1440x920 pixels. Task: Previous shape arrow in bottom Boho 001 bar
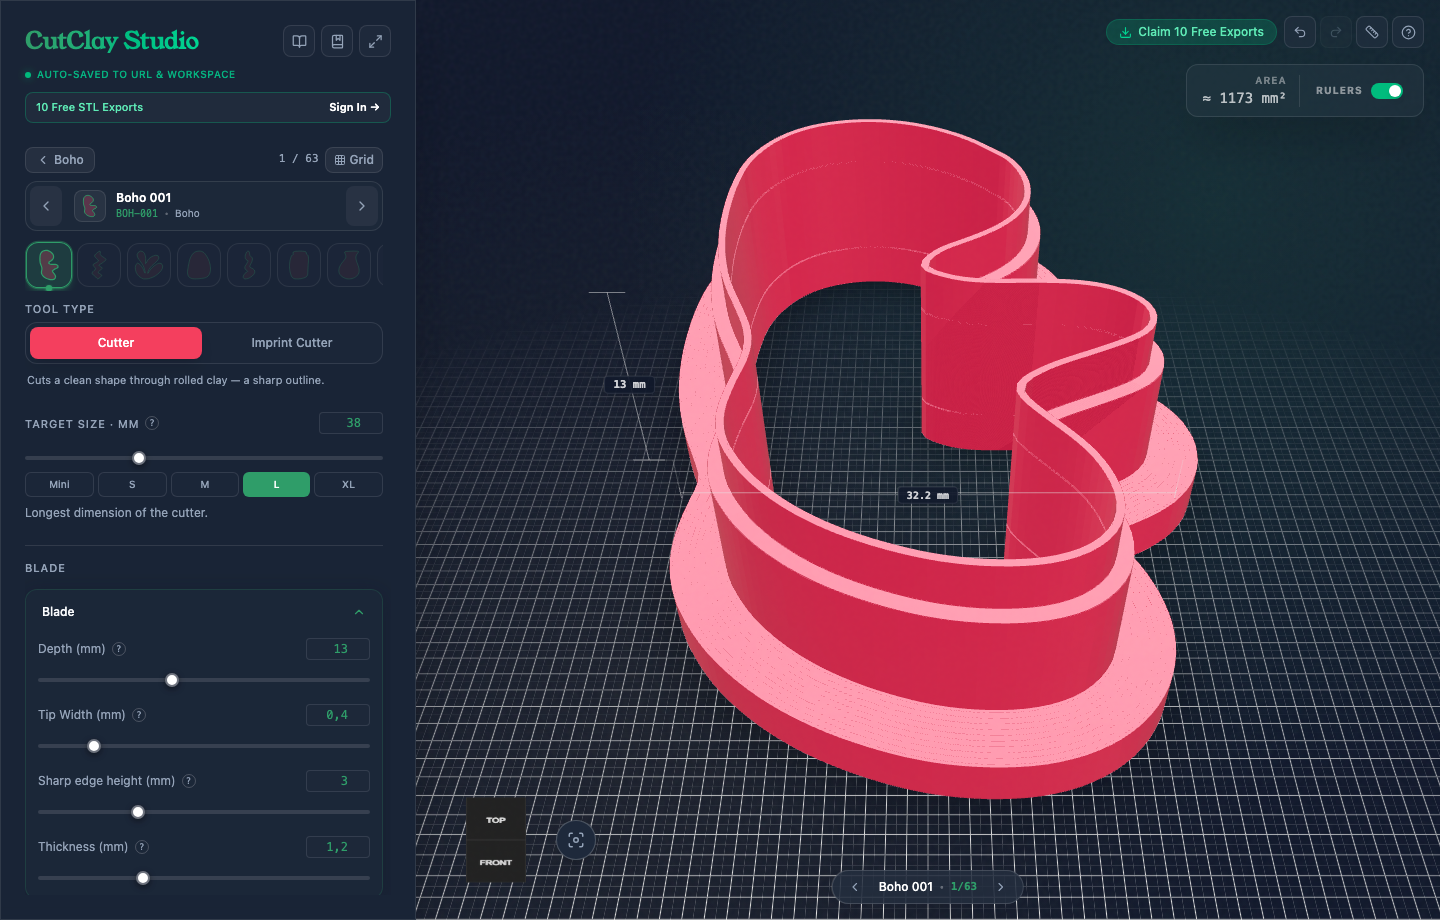pos(855,887)
